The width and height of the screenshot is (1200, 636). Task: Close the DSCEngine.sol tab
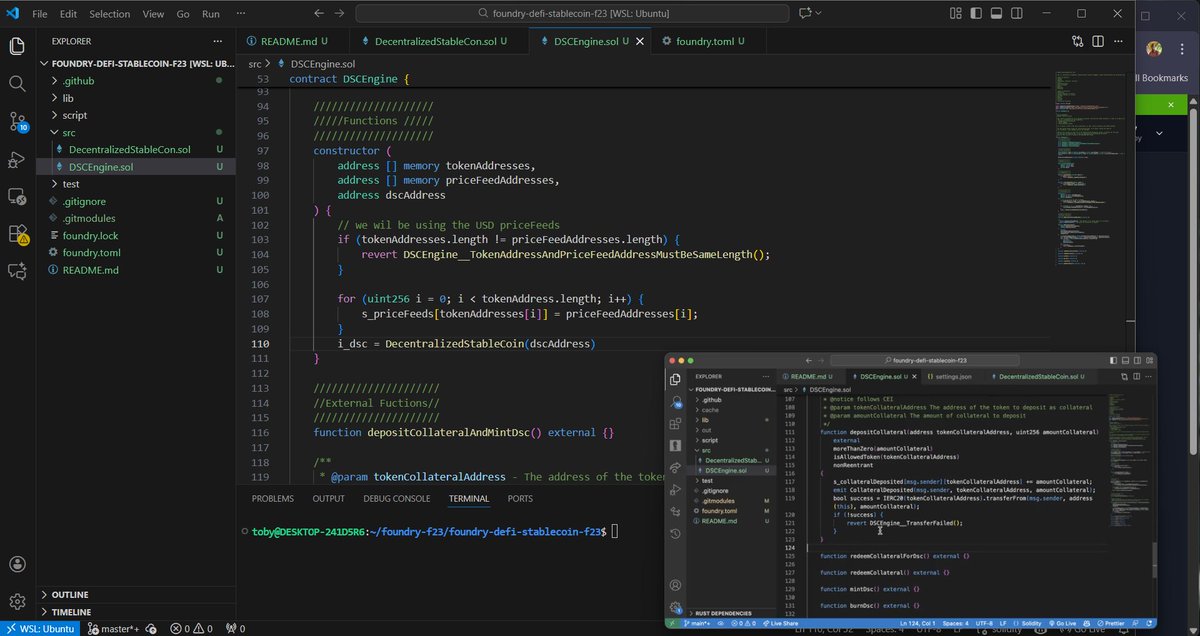tap(639, 42)
